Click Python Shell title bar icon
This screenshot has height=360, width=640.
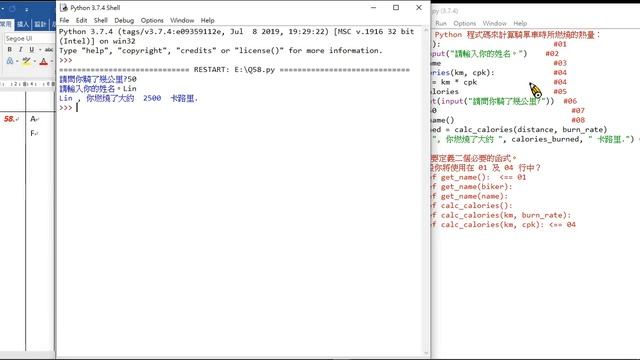coord(63,7)
